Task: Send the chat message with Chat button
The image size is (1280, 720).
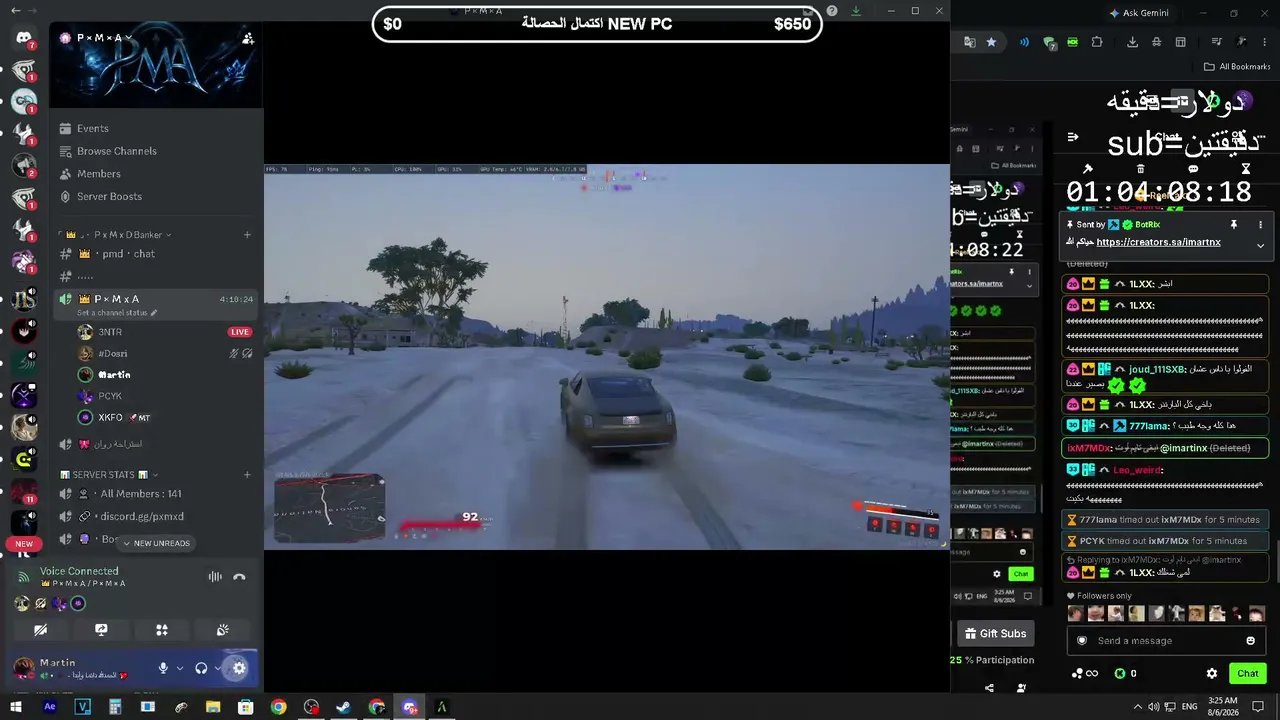Action: (1247, 674)
